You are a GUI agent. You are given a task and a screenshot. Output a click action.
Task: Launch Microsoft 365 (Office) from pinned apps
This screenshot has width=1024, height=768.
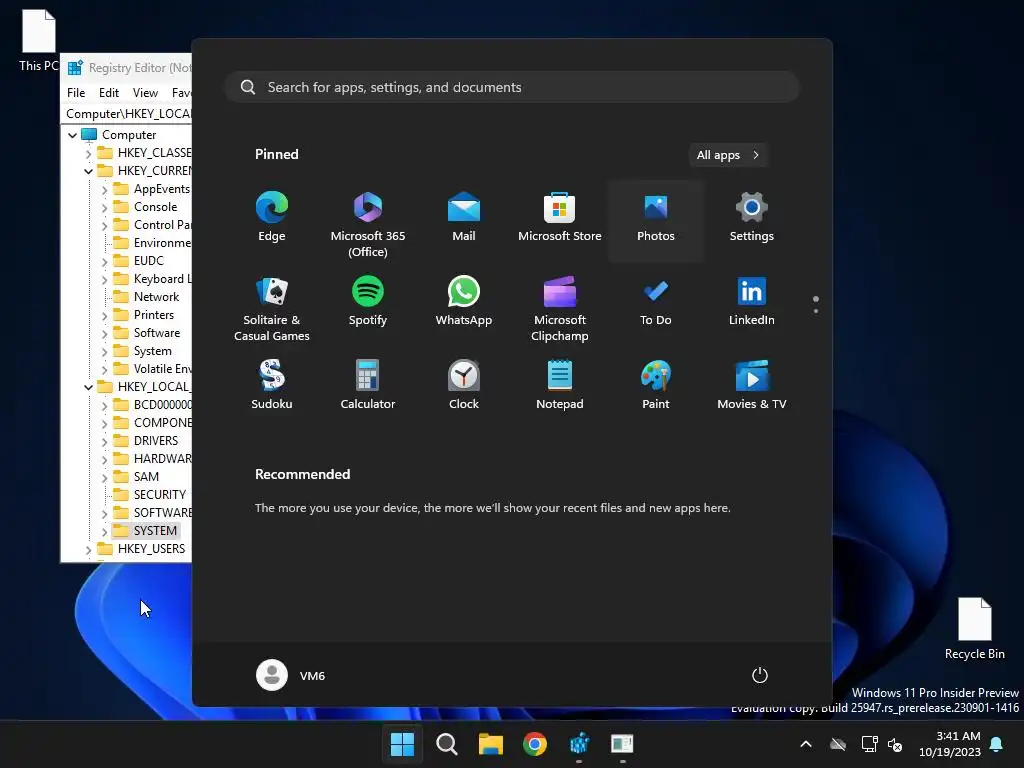click(x=368, y=223)
